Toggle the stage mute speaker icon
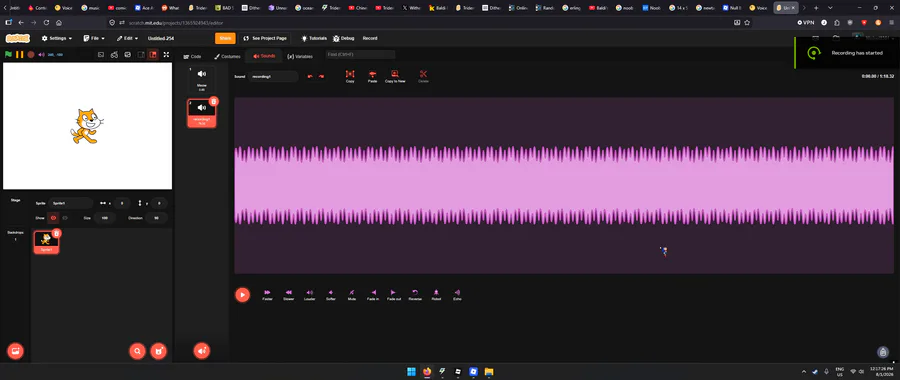The height and width of the screenshot is (380, 900). pos(41,55)
